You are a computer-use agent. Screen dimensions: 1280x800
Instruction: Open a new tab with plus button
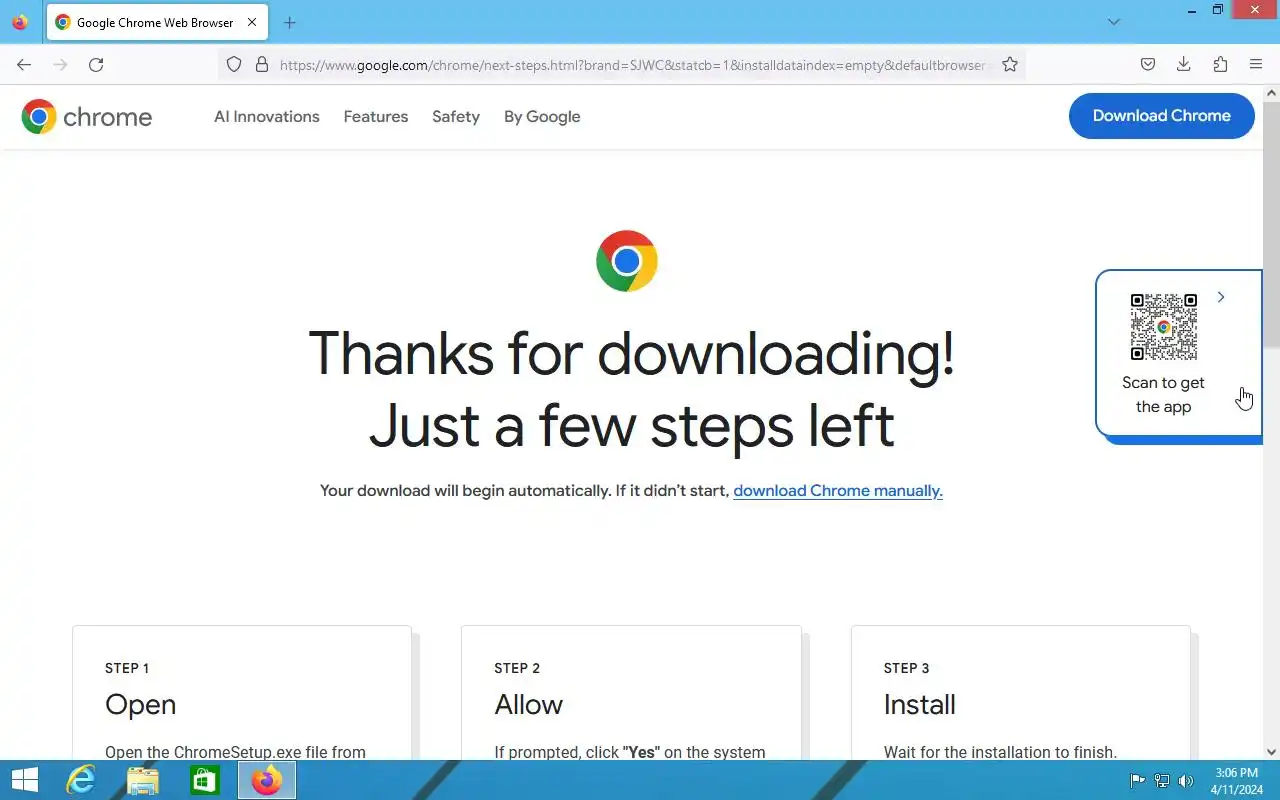290,22
